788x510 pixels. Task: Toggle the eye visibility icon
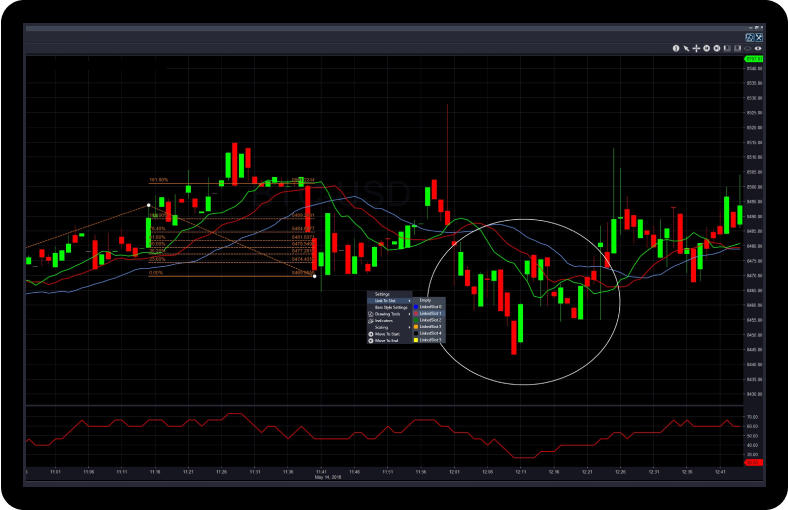(758, 48)
